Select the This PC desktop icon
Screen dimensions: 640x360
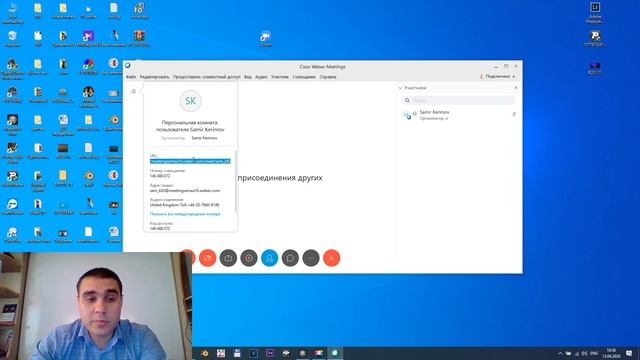(12, 12)
